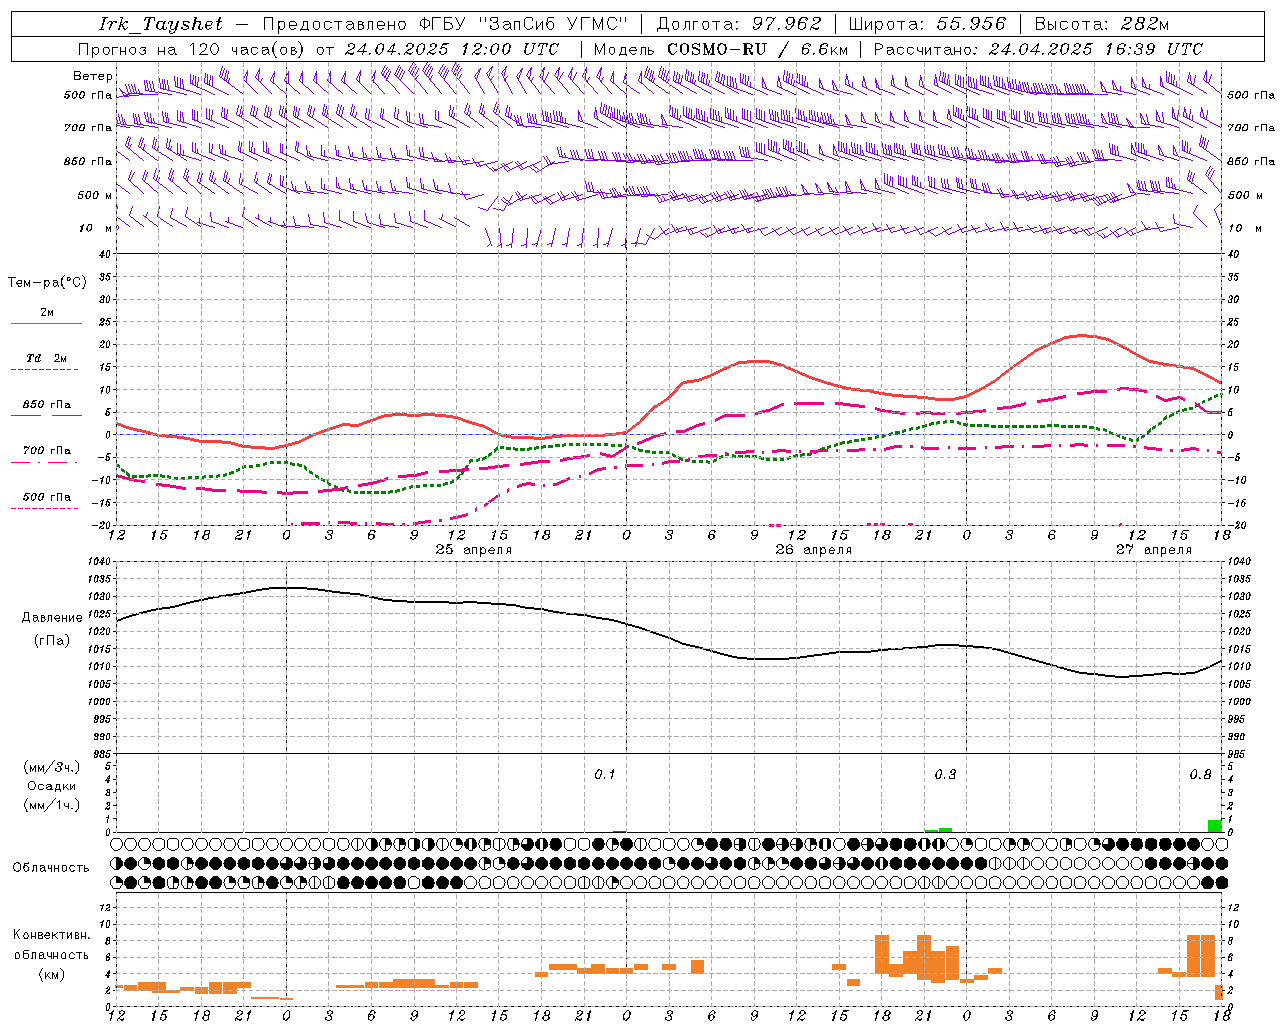Select the text Предоставлено ФГБУ "ЗапСиб УГМС"
The width and height of the screenshot is (1280, 1024).
[x=445, y=24]
